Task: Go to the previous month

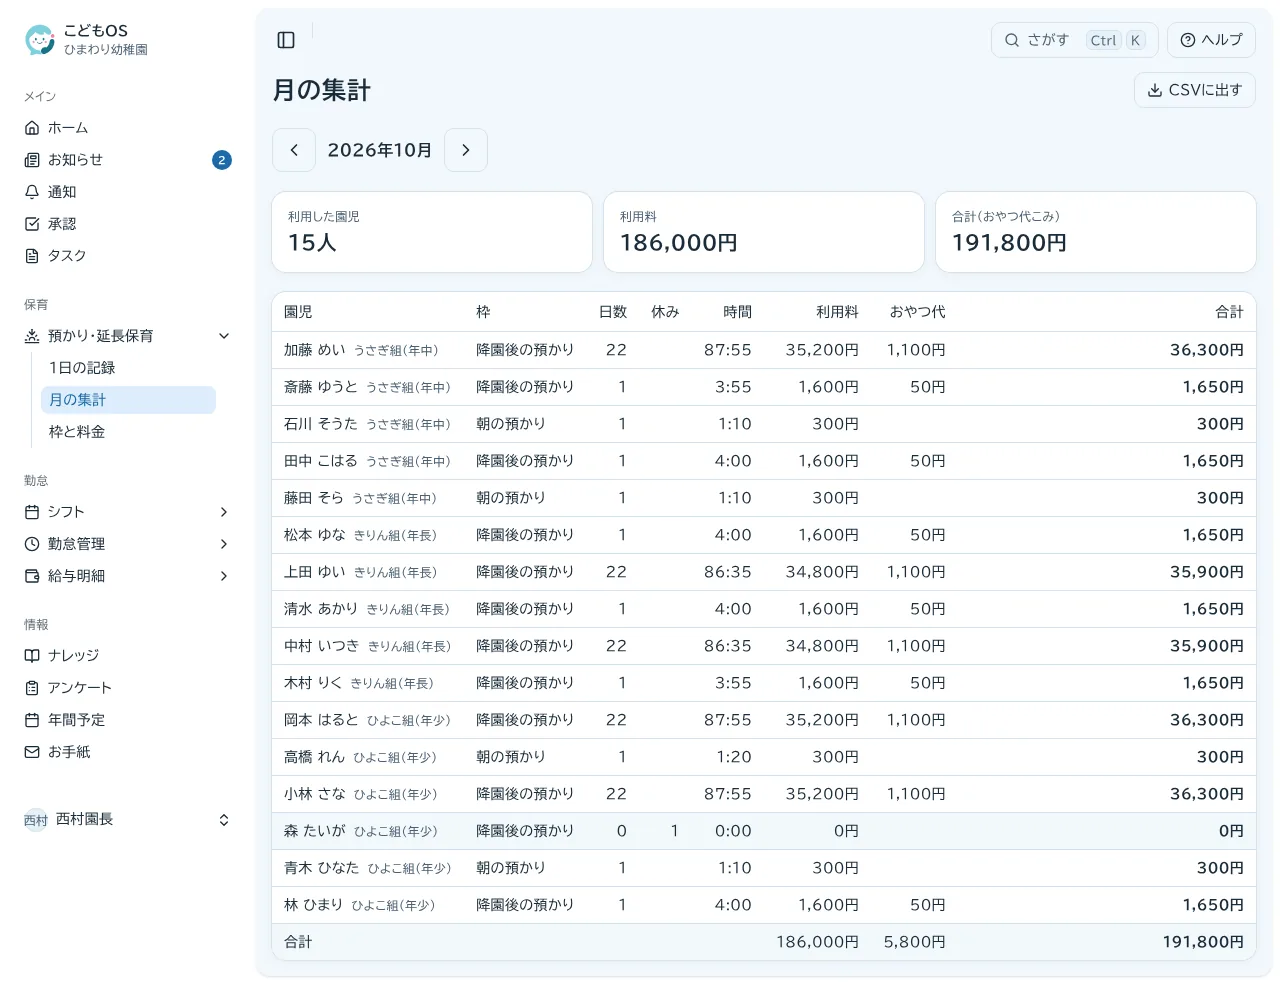Action: click(x=294, y=150)
